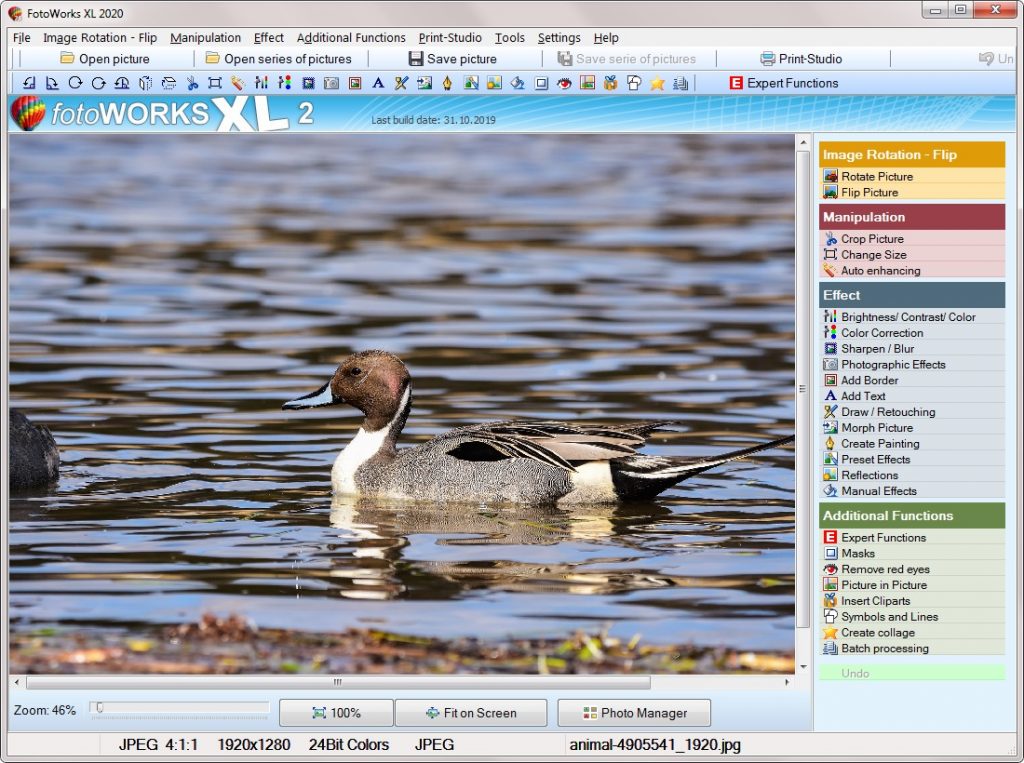
Task: Open the Effect menu
Action: (267, 37)
